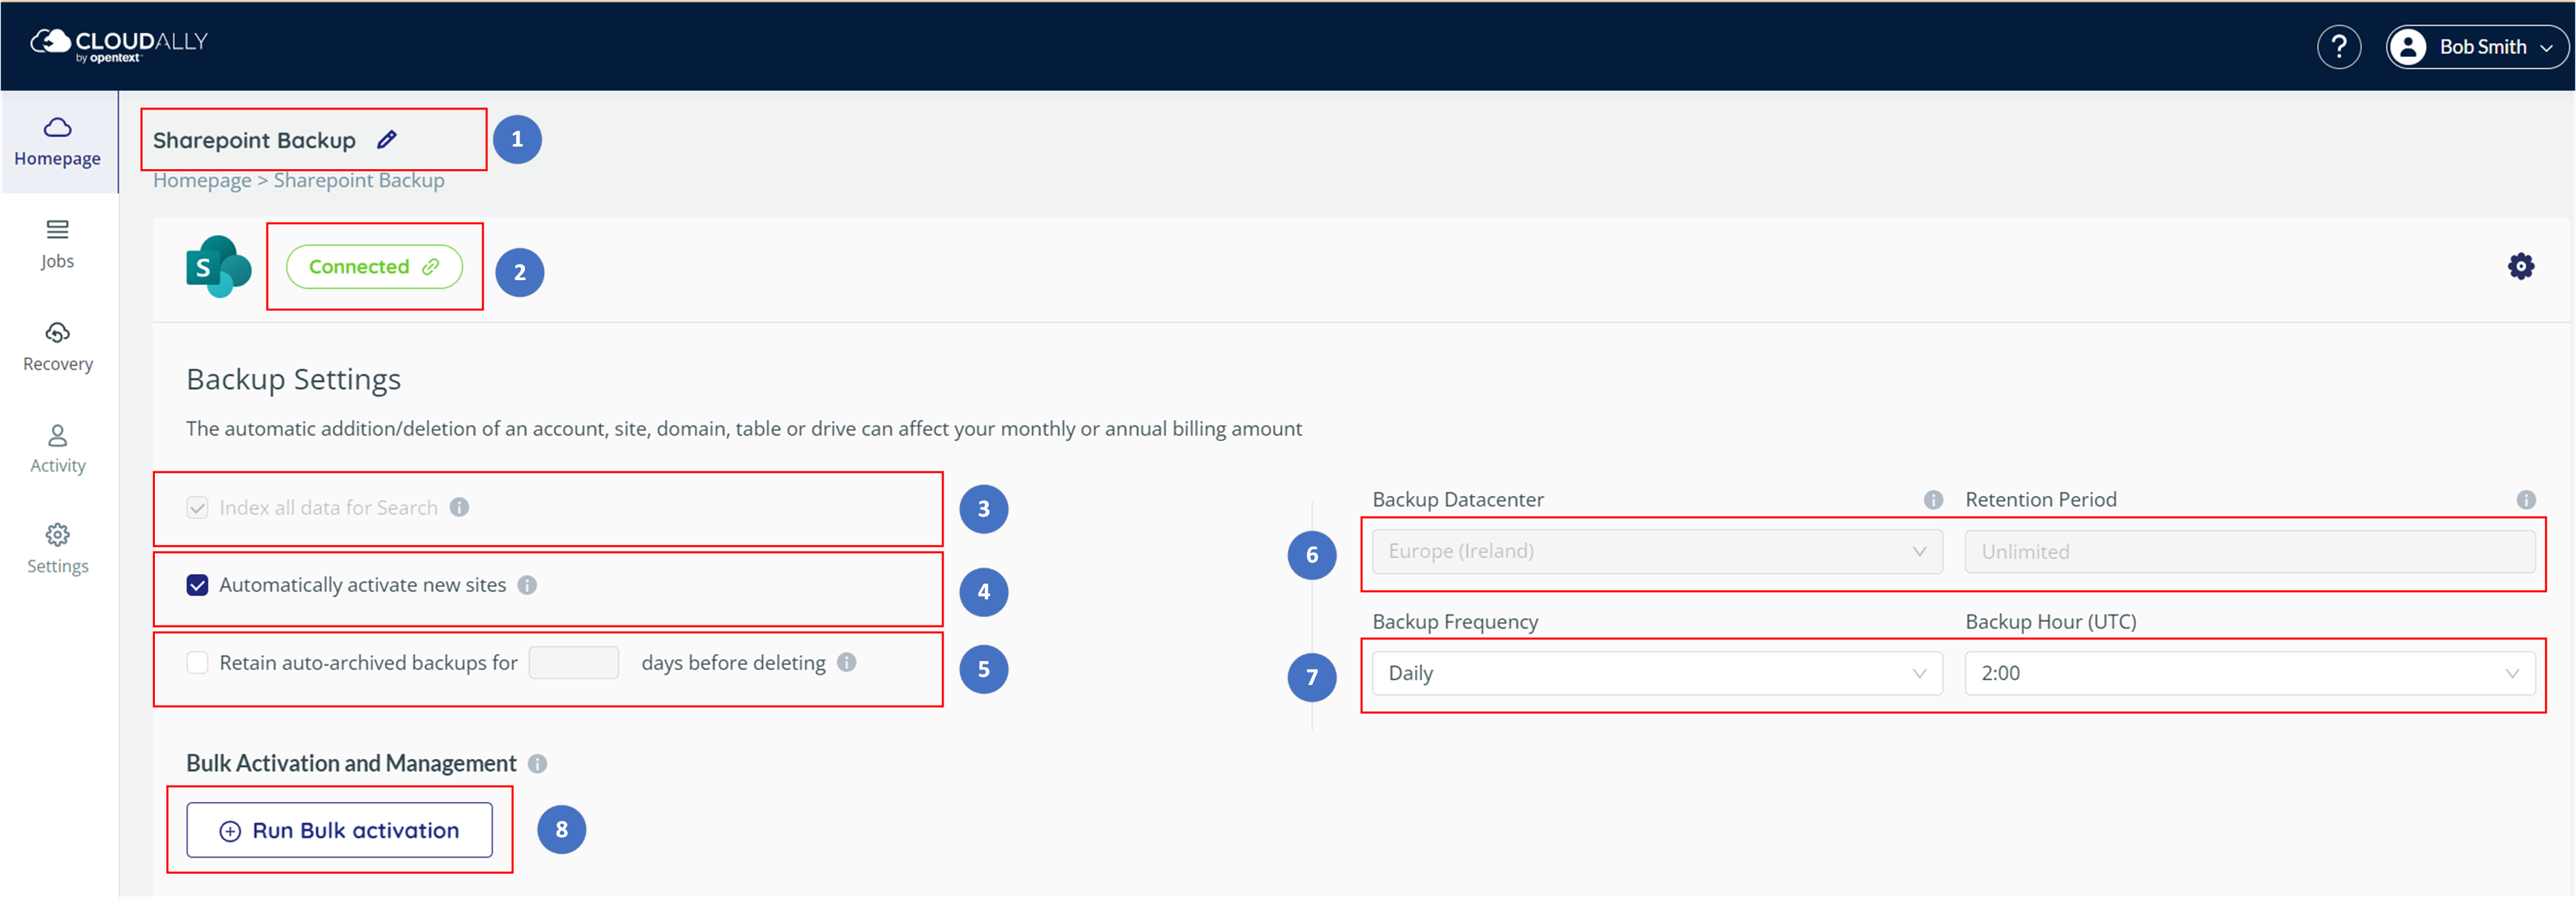Uncheck Automatically activate new sites

tap(197, 585)
